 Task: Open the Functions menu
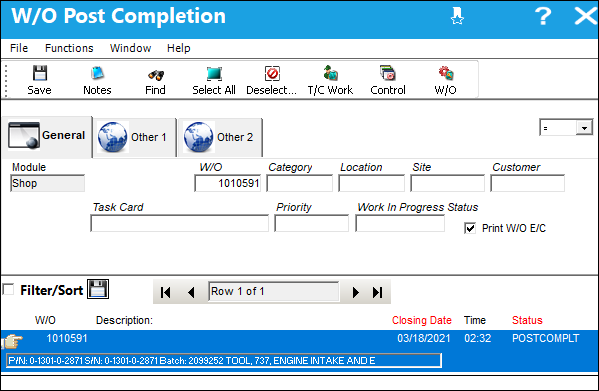pyautogui.click(x=69, y=48)
